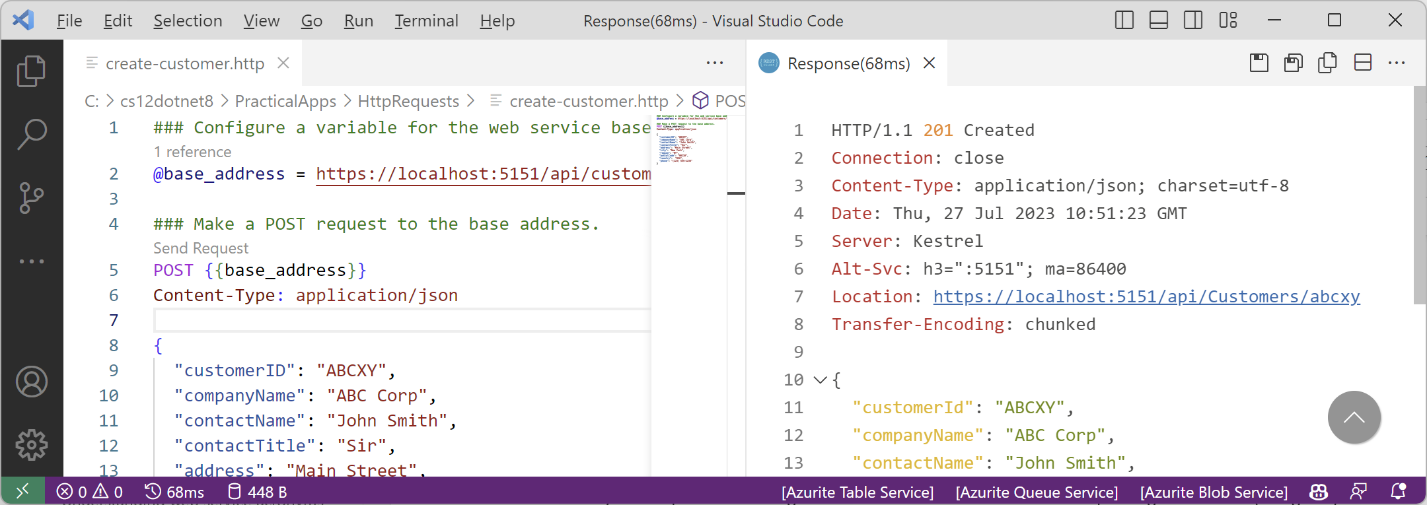This screenshot has height=505, width=1427.
Task: Switch to the Response(68ms) tab
Action: 849,63
